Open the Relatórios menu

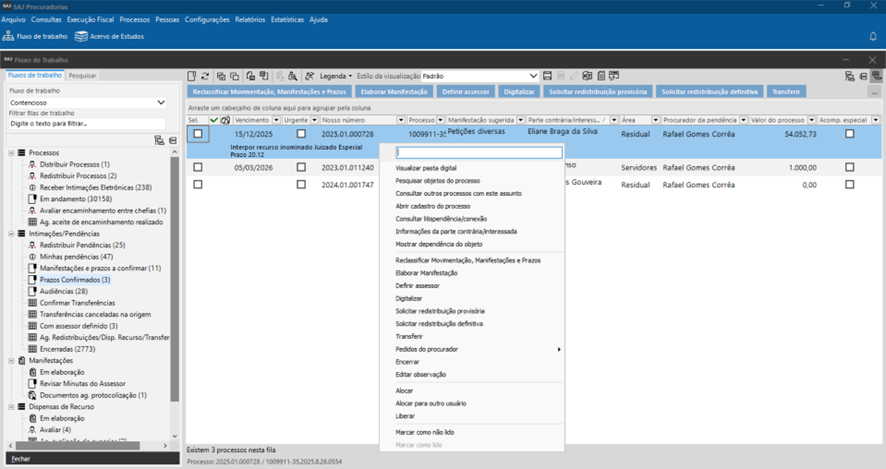click(x=250, y=19)
